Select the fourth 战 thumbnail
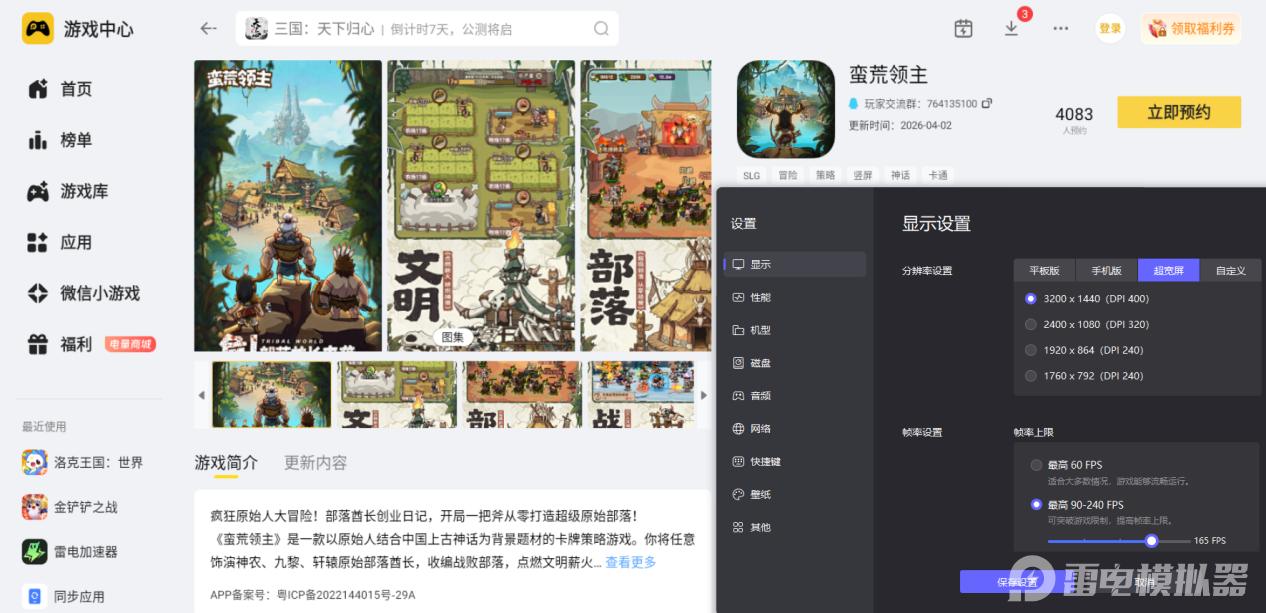Viewport: 1266px width, 613px height. 641,394
